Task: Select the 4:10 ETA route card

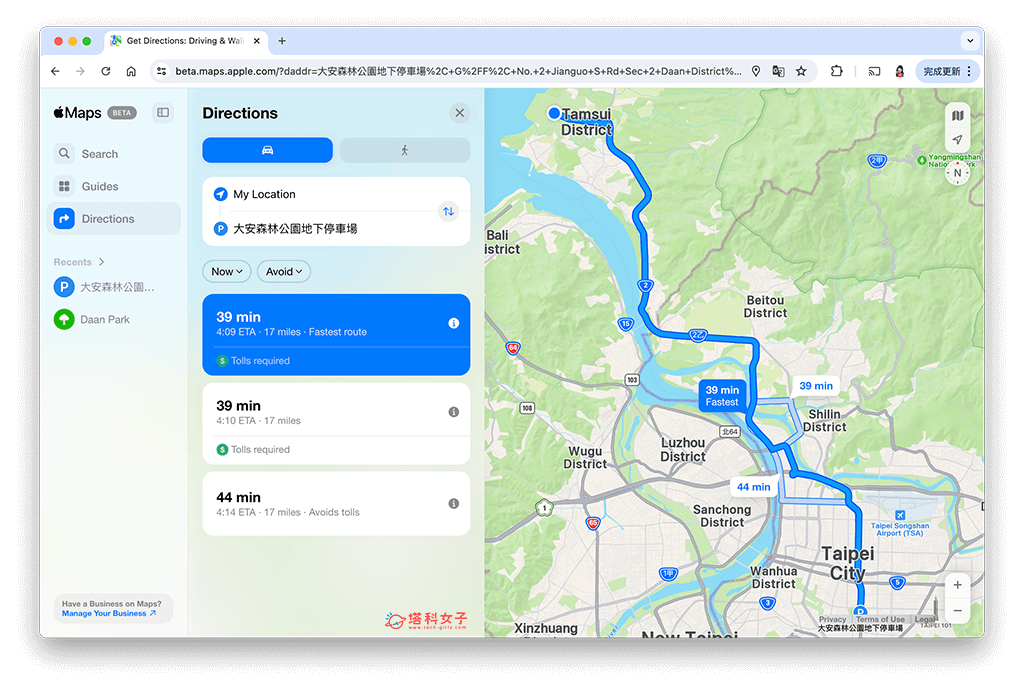Action: pyautogui.click(x=336, y=424)
